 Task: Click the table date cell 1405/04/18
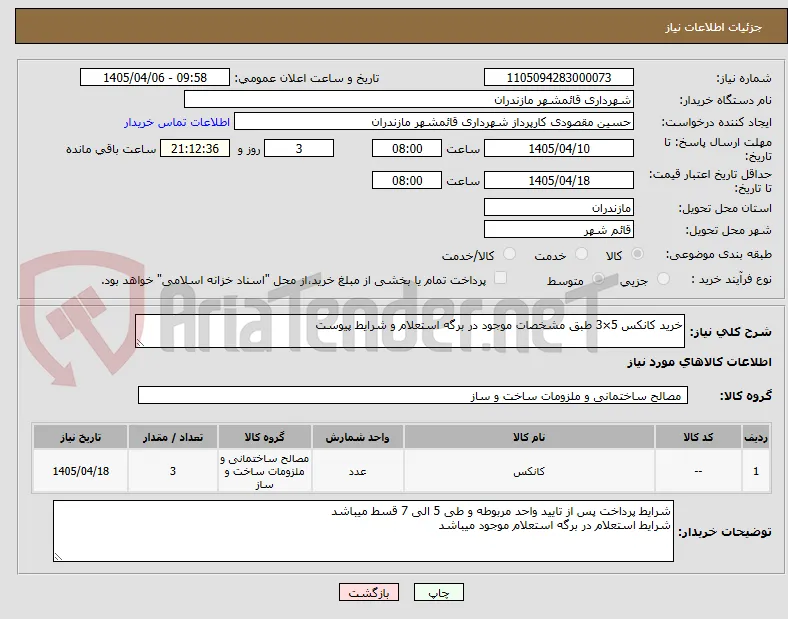tap(80, 471)
